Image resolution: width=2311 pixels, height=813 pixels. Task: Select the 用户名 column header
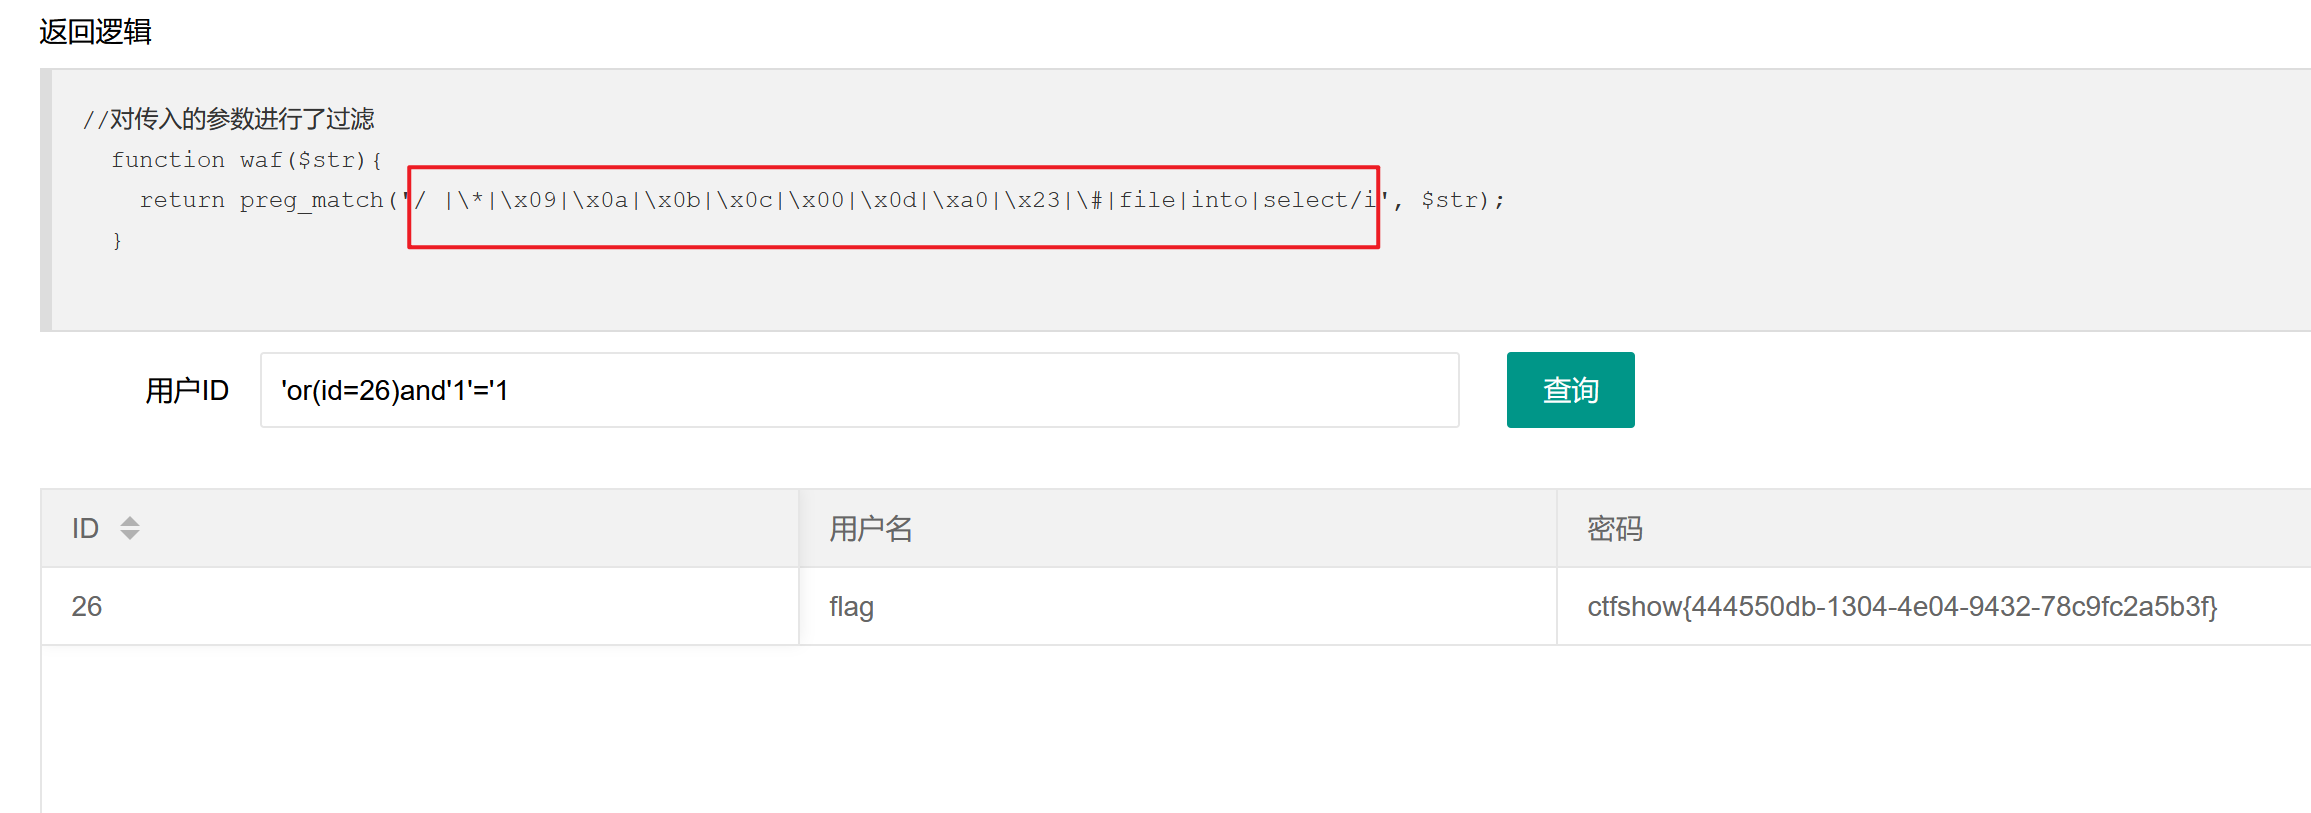[x=871, y=528]
